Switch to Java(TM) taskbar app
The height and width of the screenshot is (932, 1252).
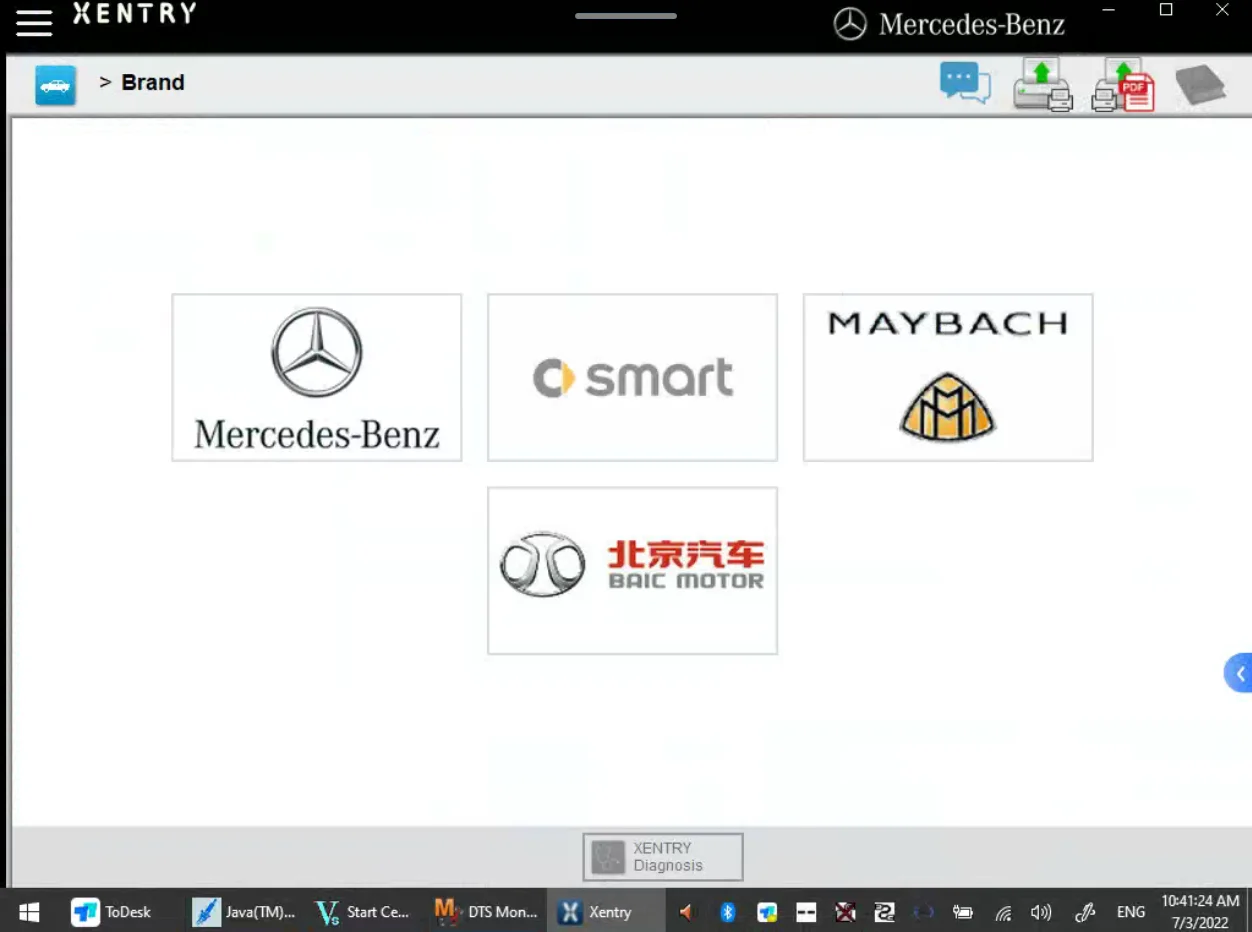[244, 911]
